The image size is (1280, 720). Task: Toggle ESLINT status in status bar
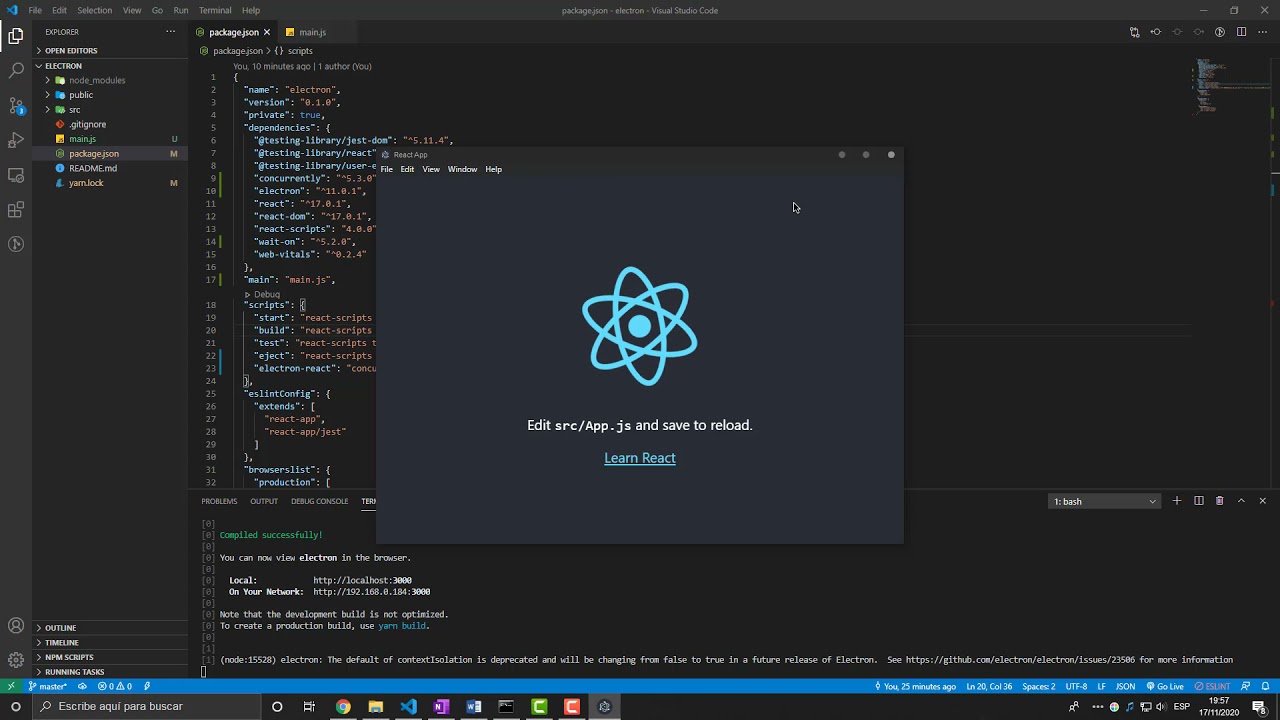(1212, 686)
